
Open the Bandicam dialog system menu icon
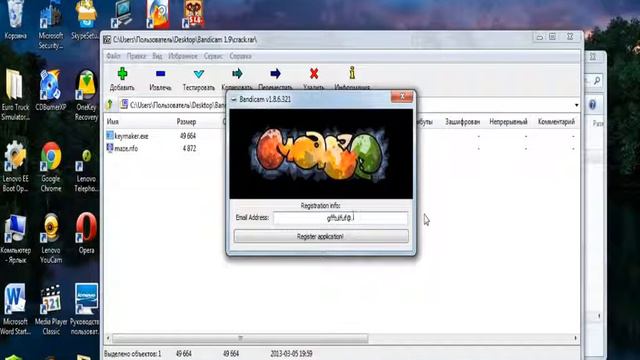234,100
